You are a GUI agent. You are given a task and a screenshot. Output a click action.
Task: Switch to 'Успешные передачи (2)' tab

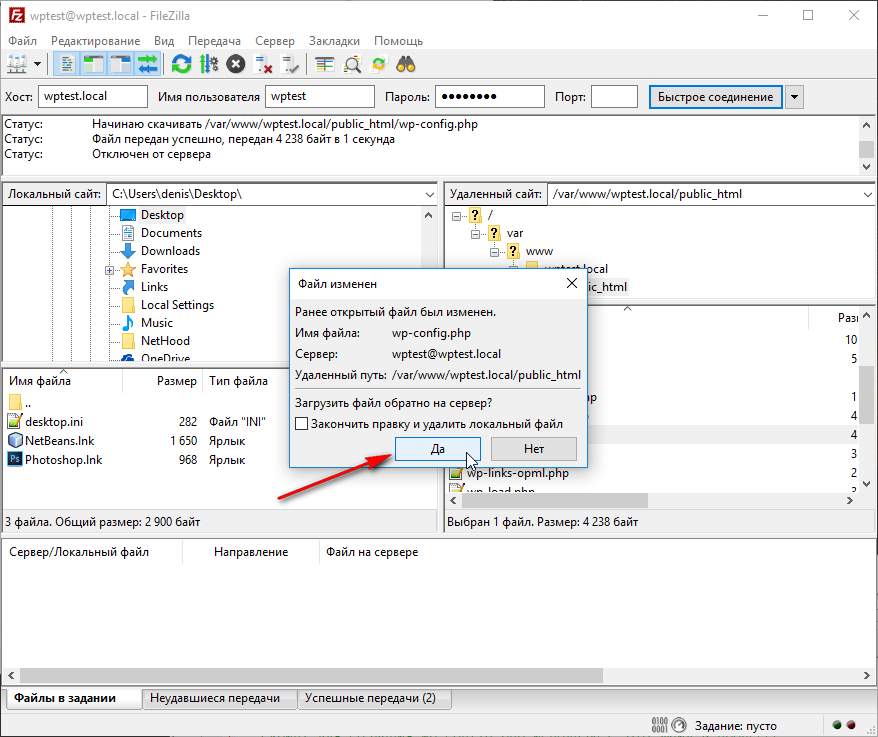pos(369,698)
